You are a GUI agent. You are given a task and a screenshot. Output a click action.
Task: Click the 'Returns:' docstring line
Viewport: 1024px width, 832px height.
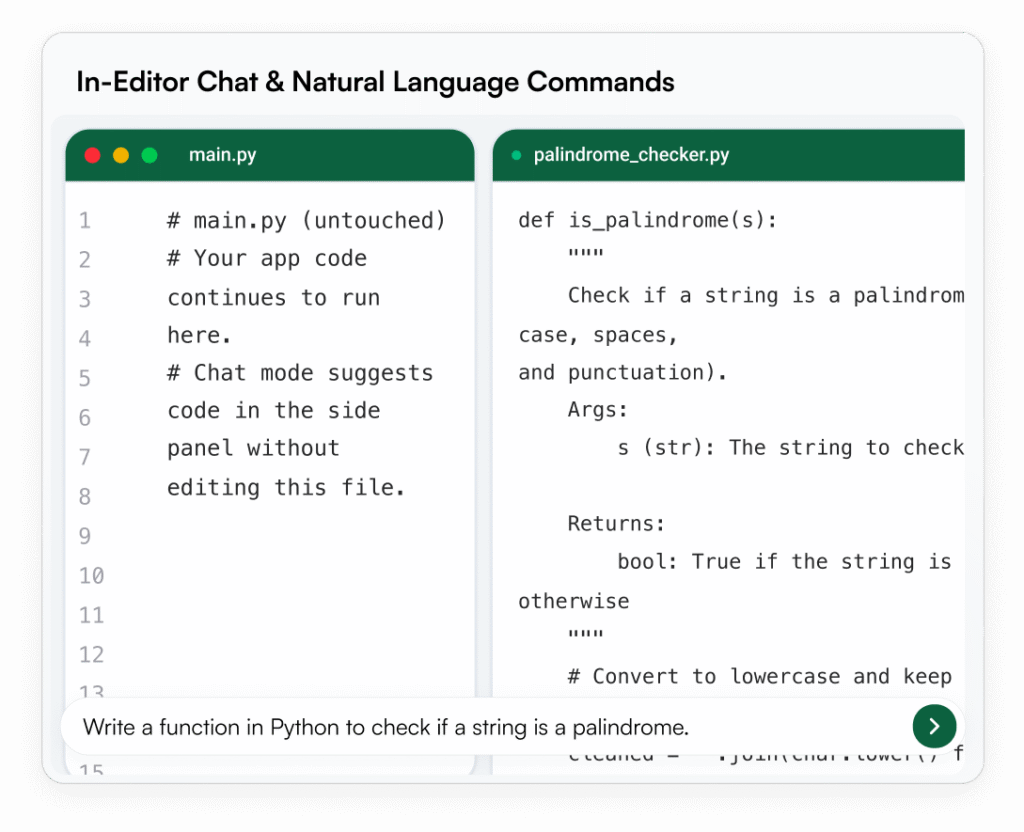tap(616, 524)
